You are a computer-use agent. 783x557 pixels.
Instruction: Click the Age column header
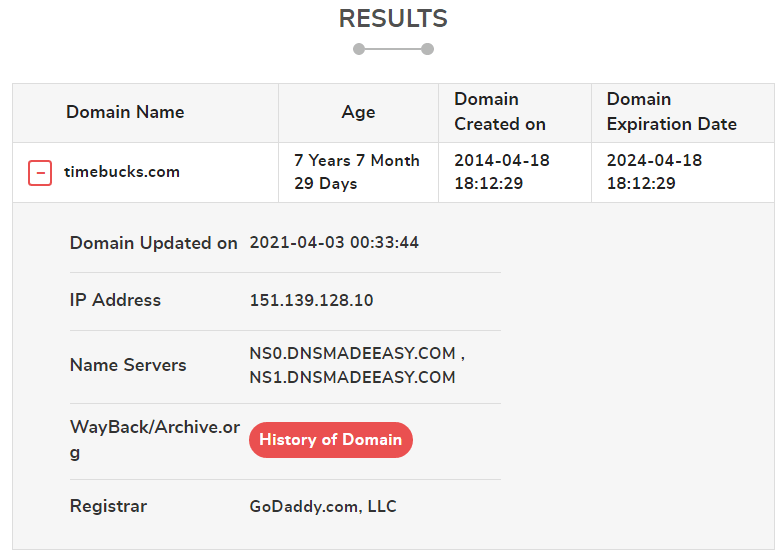click(x=358, y=112)
